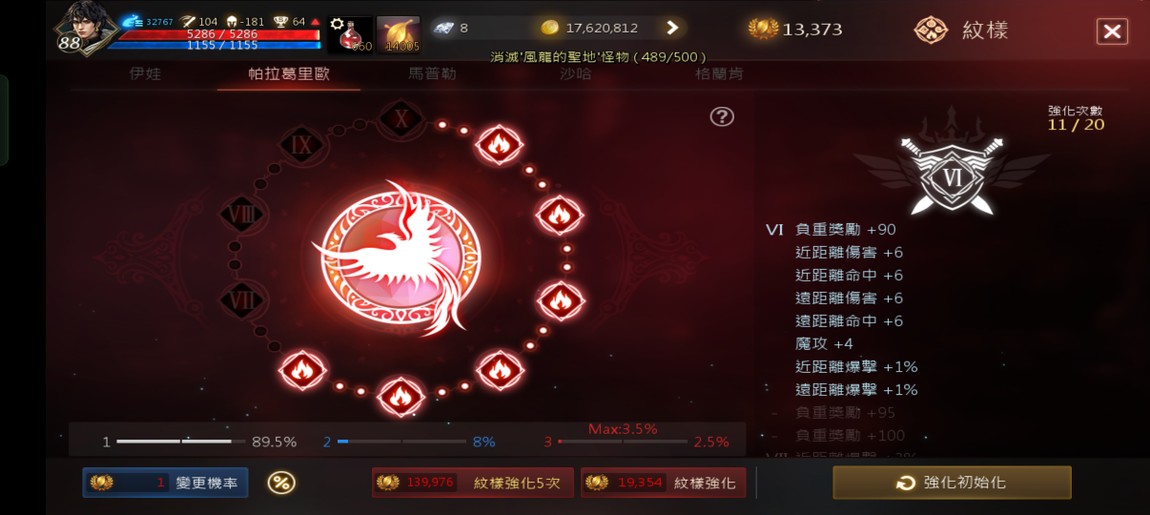
Task: Select the locked rune node VII
Action: click(x=242, y=301)
